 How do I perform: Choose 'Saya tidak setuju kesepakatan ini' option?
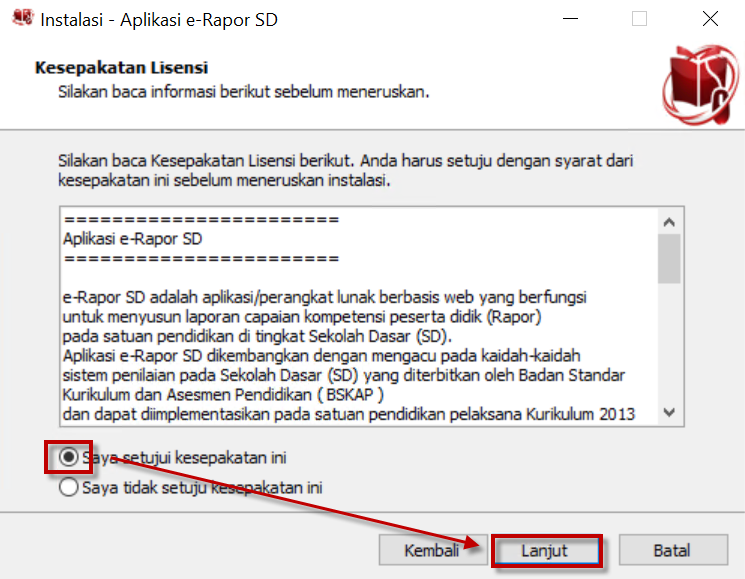coord(69,488)
